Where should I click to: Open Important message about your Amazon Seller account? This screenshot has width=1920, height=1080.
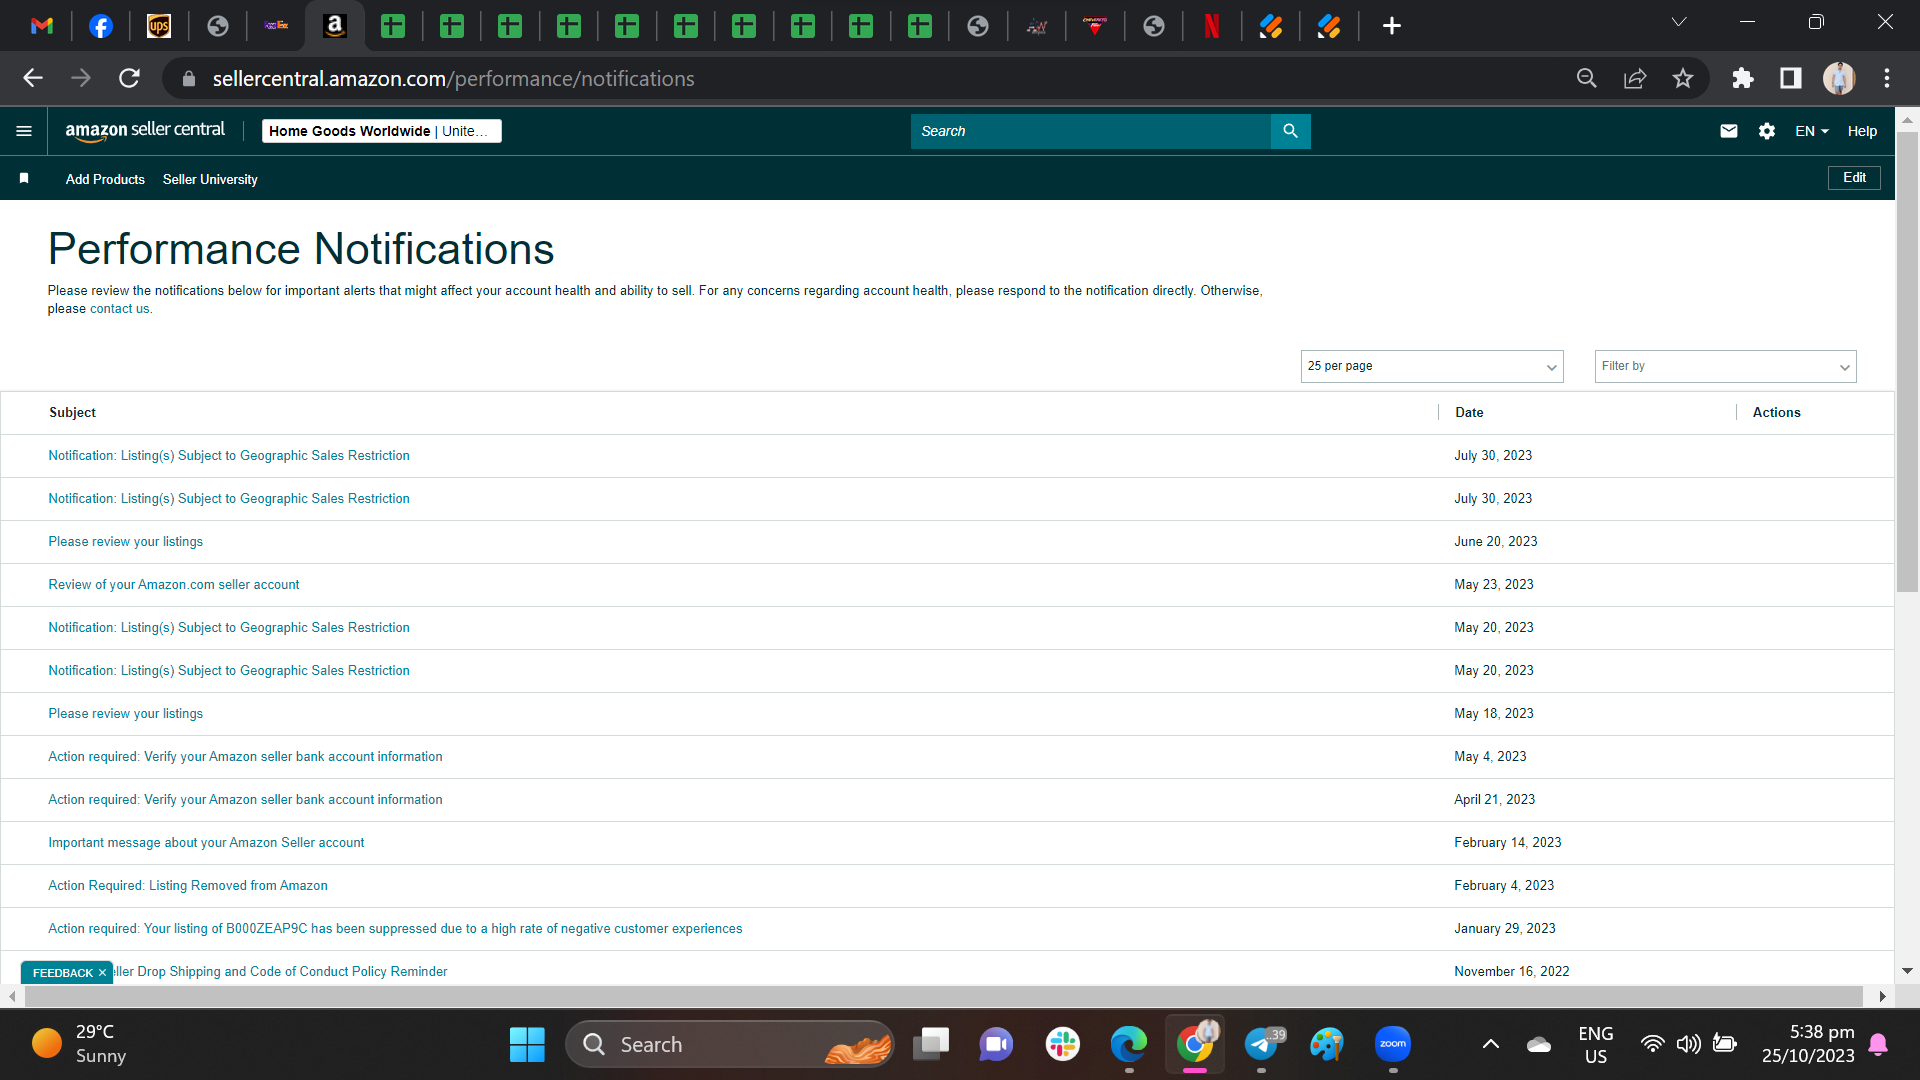tap(206, 843)
